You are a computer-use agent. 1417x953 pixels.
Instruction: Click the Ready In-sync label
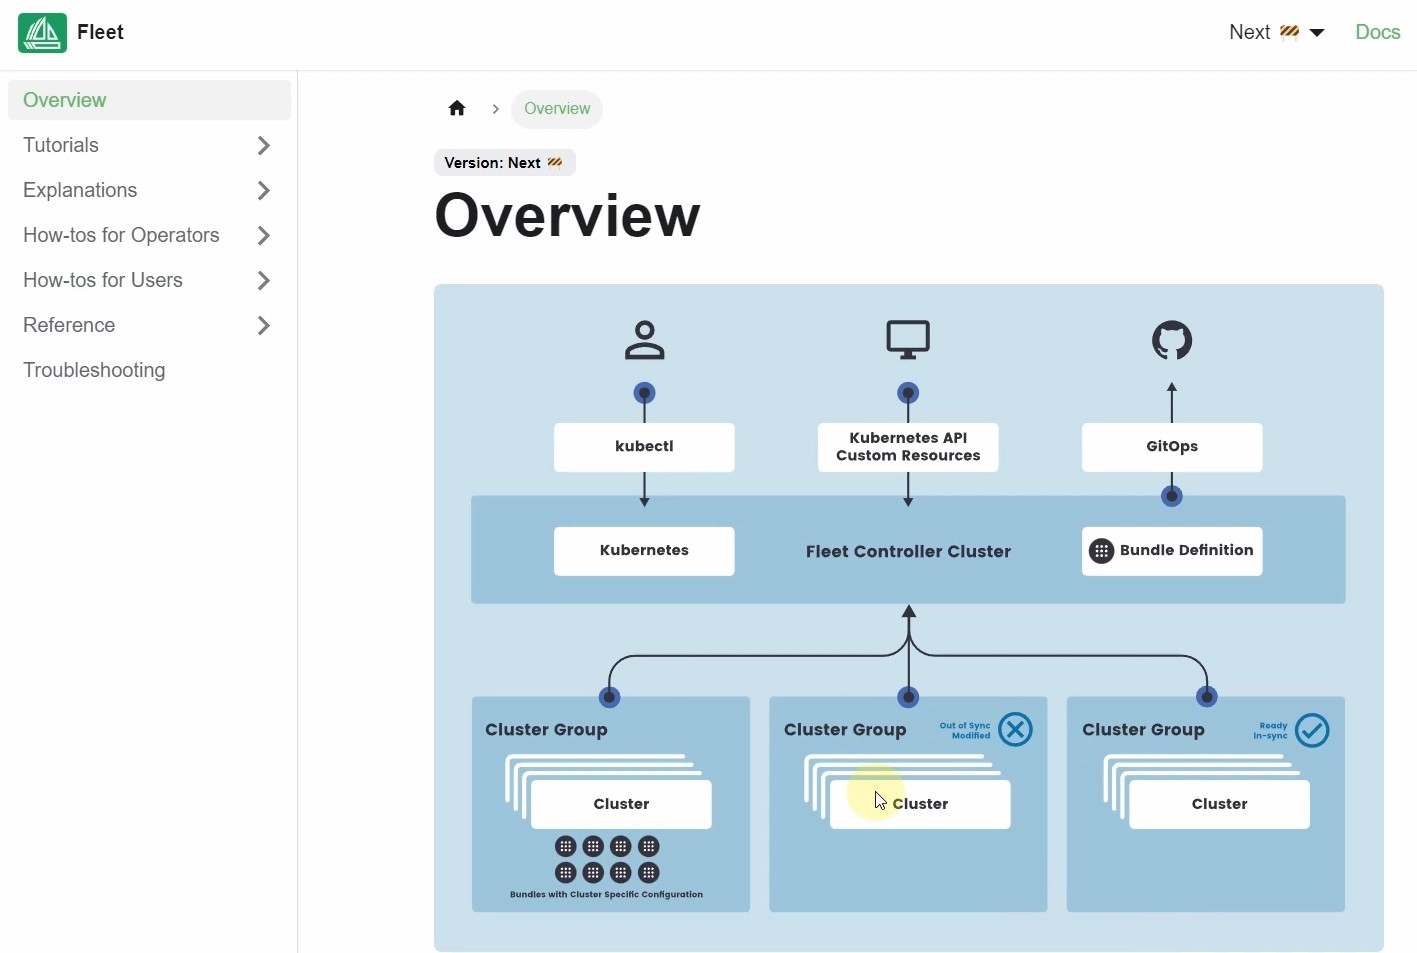point(1270,731)
